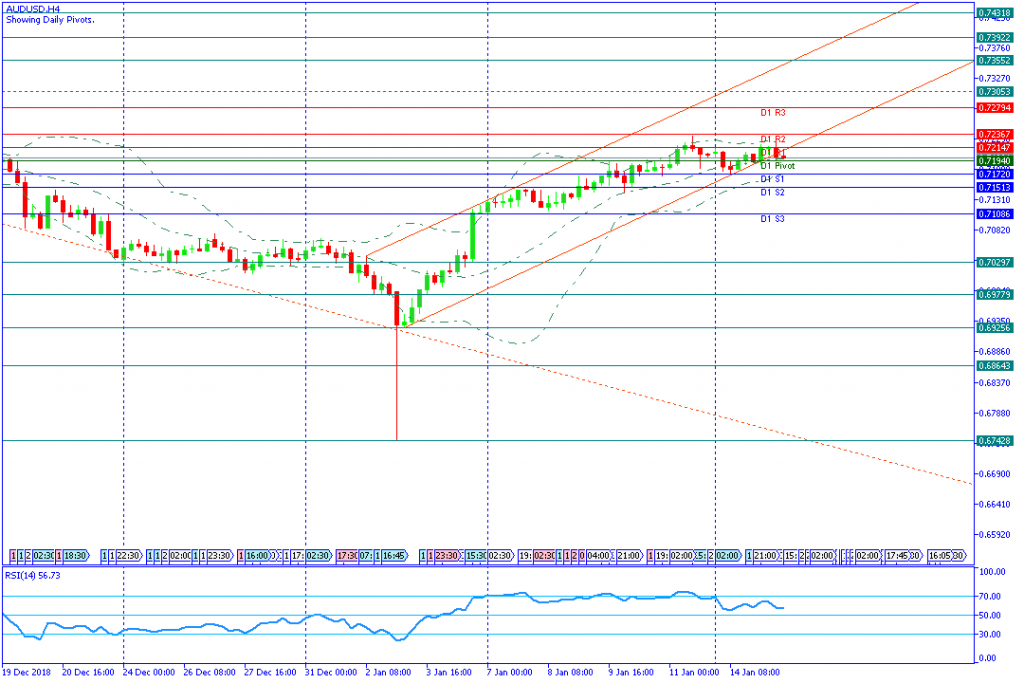Select the D1 R3 resistance label
1024x683 pixels.
772,113
